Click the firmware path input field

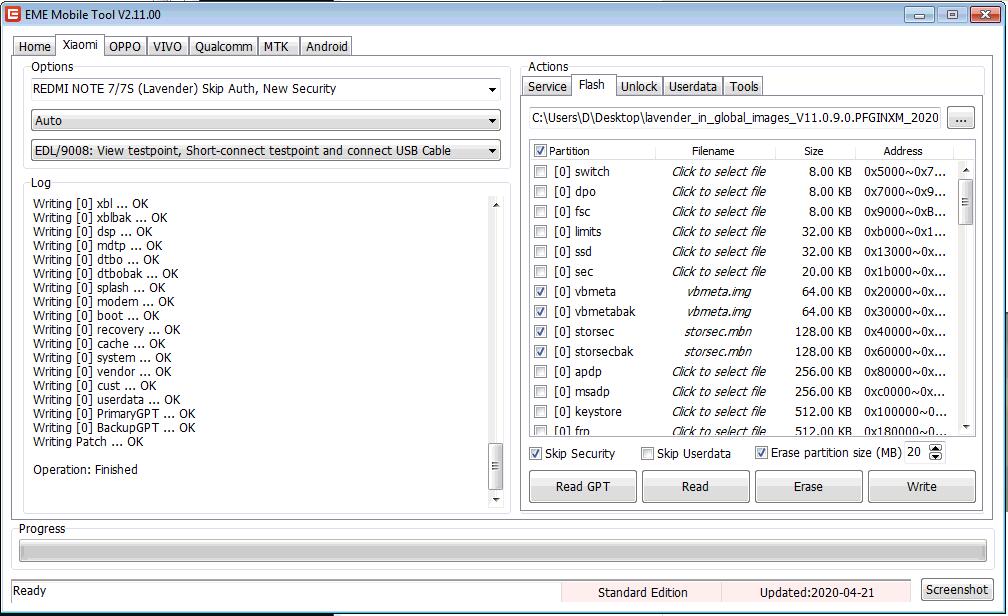pos(735,118)
